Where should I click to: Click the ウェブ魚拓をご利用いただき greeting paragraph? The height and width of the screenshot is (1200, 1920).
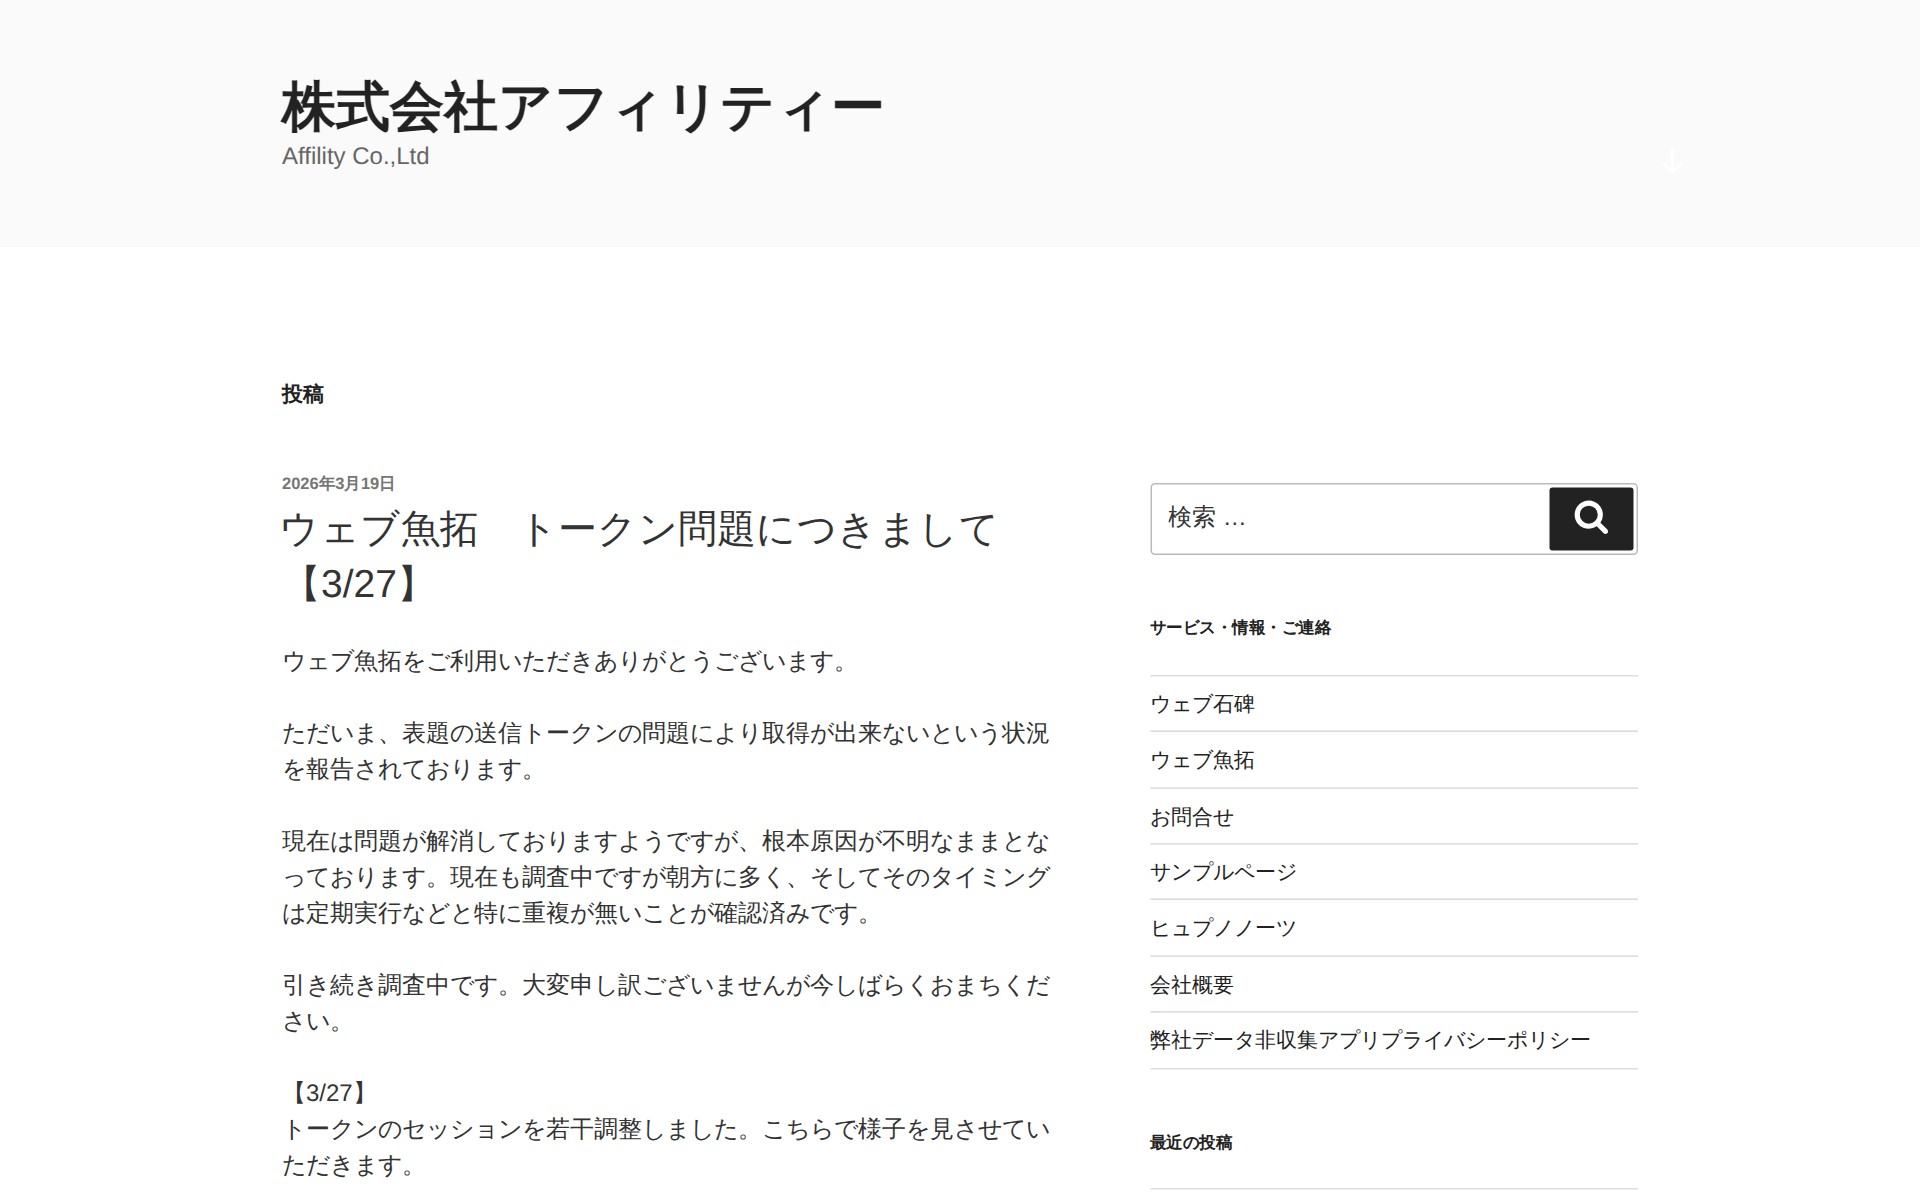point(565,662)
